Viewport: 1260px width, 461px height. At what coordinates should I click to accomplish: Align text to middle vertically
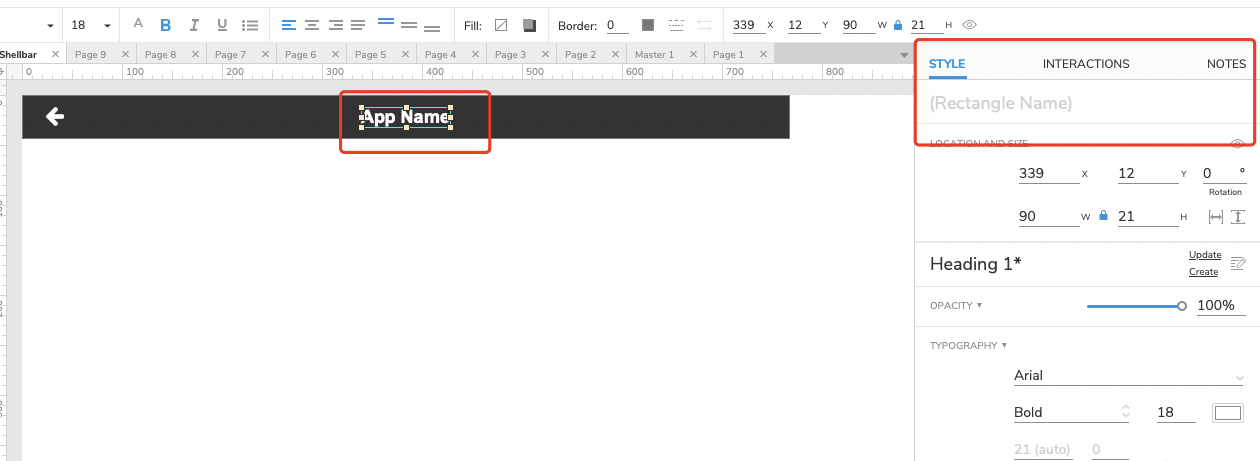tap(408, 25)
